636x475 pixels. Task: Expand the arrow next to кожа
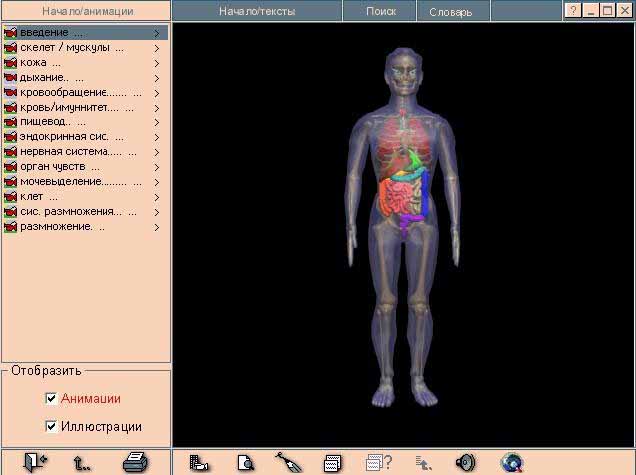pos(157,62)
